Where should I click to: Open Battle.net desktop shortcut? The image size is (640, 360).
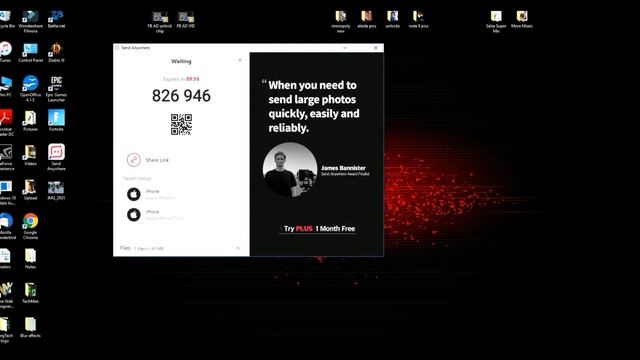(x=56, y=19)
